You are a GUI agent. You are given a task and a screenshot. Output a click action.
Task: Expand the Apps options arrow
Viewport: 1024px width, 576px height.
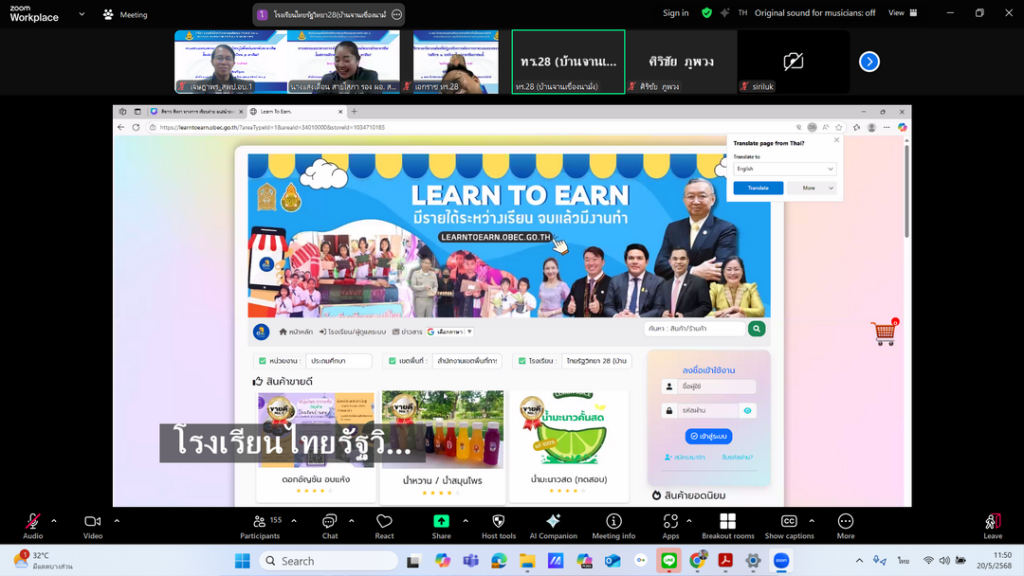pyautogui.click(x=689, y=520)
